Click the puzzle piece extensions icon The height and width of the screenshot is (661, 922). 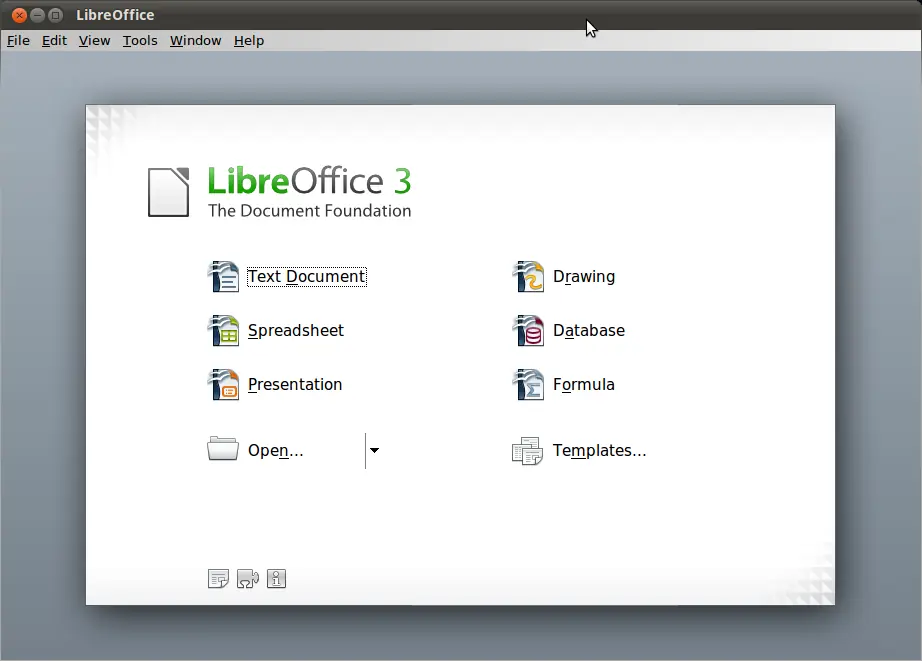(247, 579)
